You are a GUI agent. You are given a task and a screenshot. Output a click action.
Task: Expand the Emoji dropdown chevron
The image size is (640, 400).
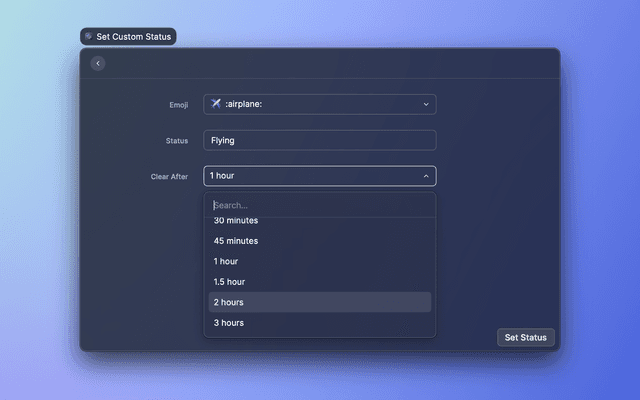[425, 104]
